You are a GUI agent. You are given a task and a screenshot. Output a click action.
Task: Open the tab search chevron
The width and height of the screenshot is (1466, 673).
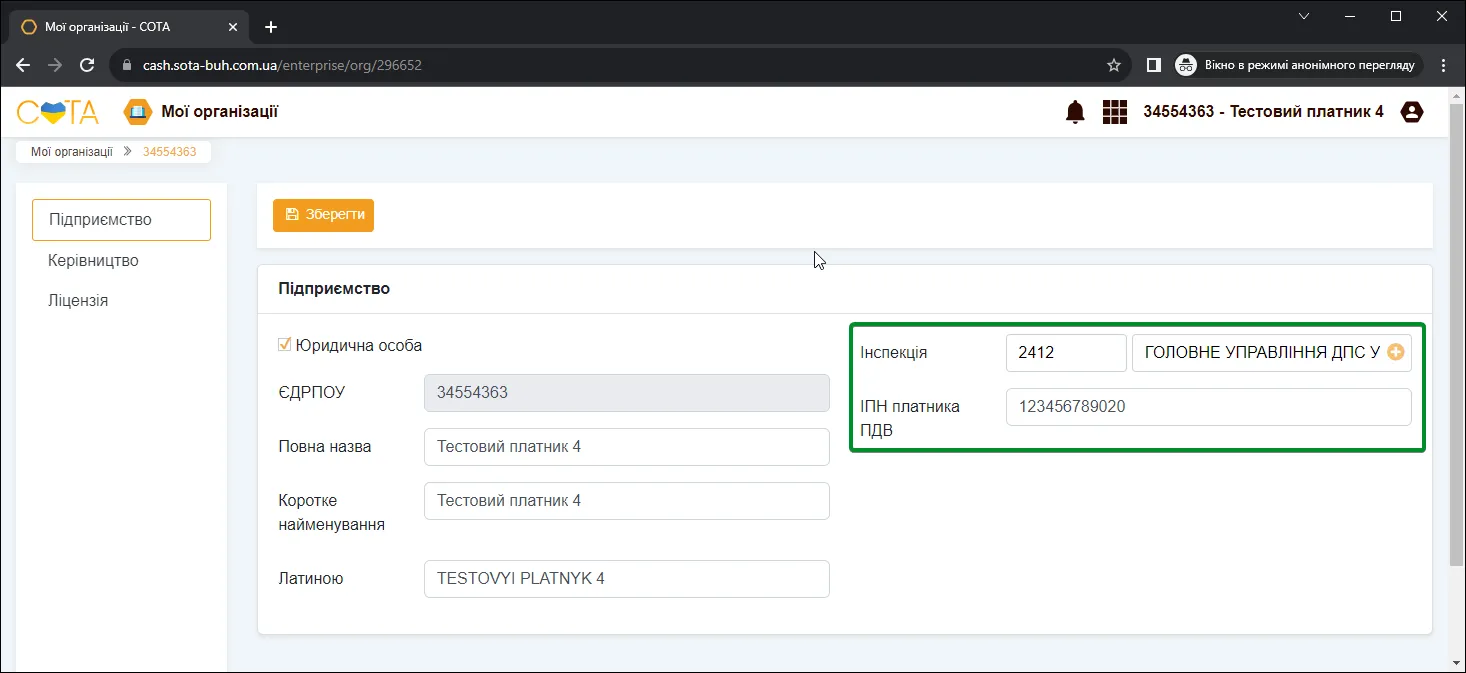pos(1304,16)
